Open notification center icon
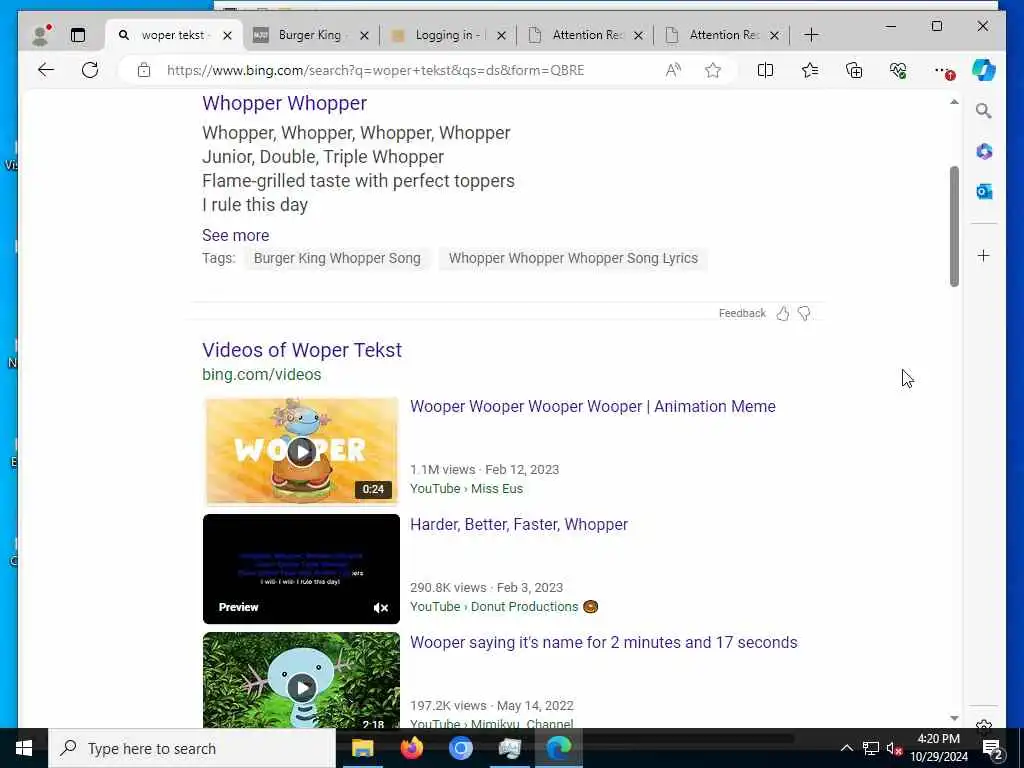 click(993, 748)
